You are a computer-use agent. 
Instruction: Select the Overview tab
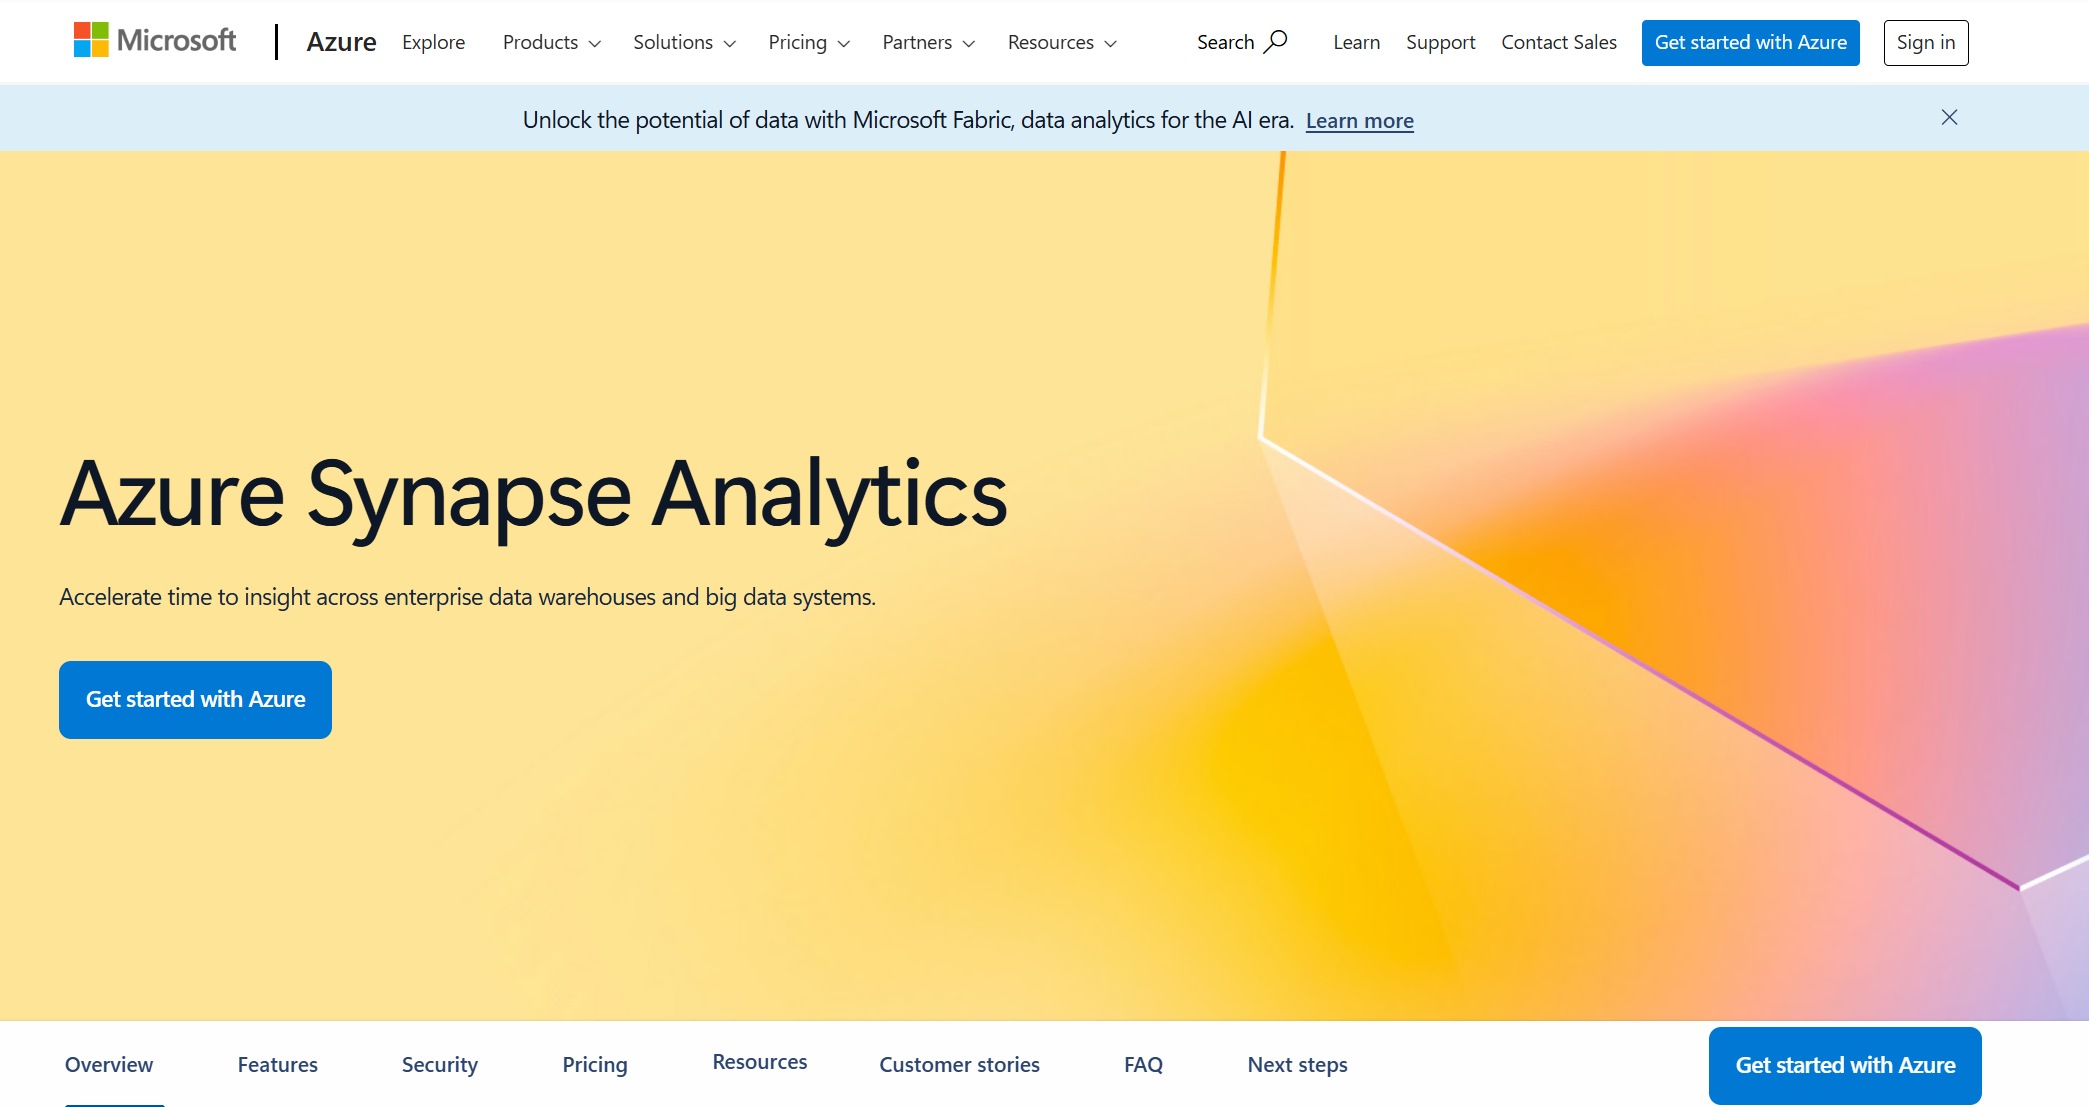point(108,1064)
